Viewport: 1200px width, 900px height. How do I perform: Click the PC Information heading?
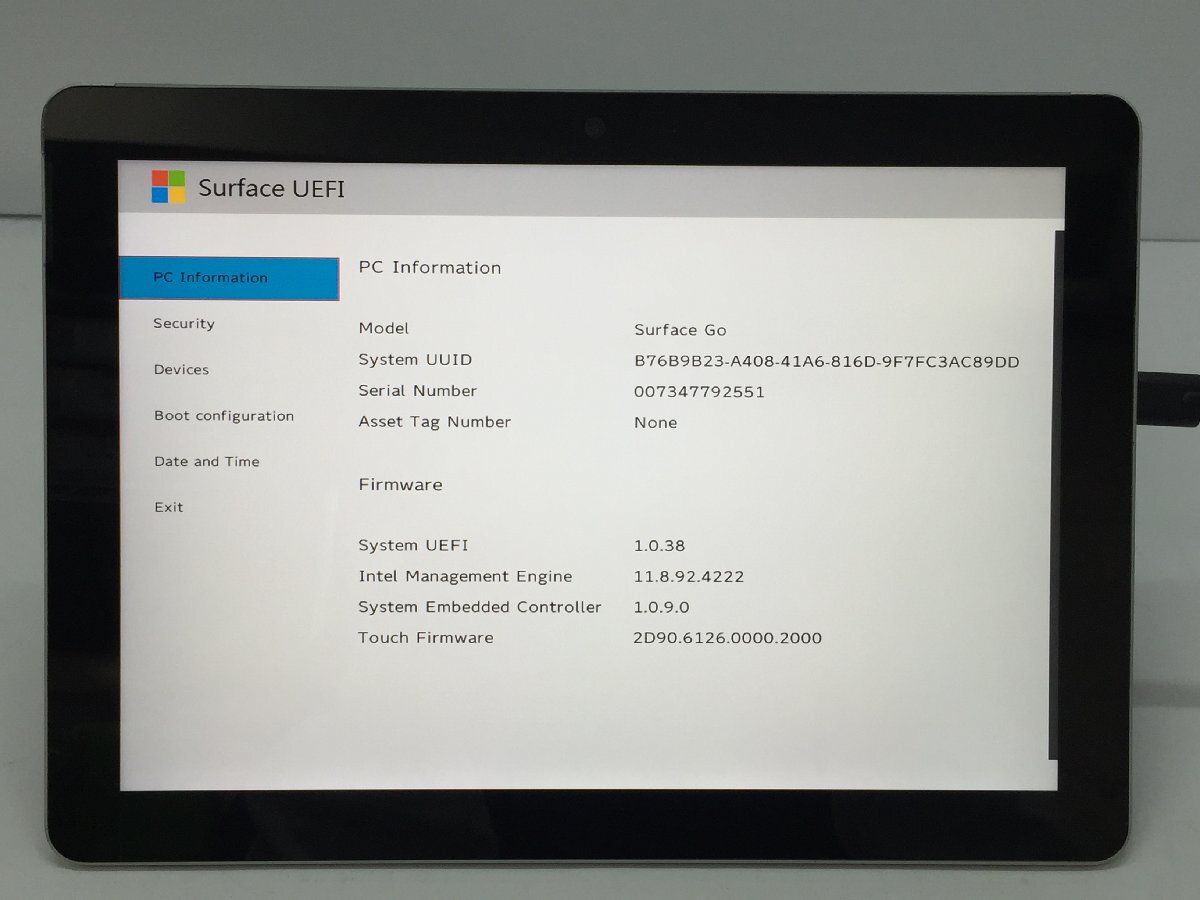click(x=430, y=267)
